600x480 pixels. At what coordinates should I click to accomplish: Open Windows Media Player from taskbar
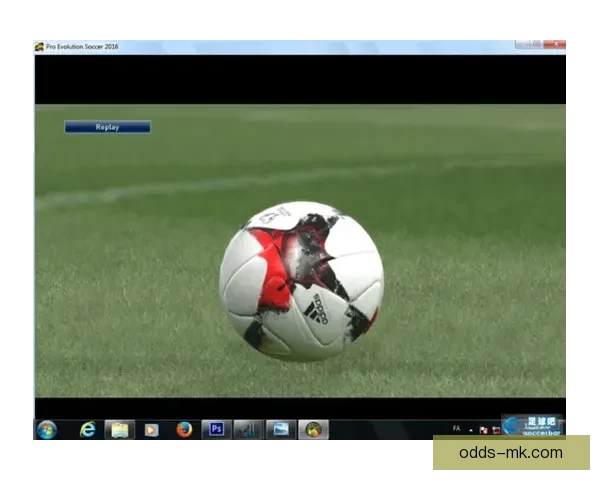152,429
